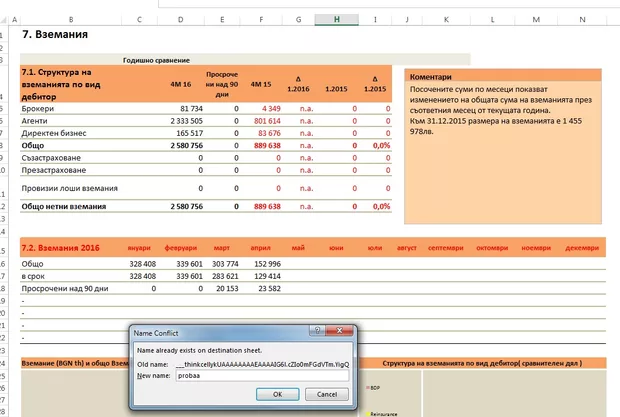620x417 pixels.
Task: Select the 23 582 overdue value cell
Action: [x=264, y=287]
